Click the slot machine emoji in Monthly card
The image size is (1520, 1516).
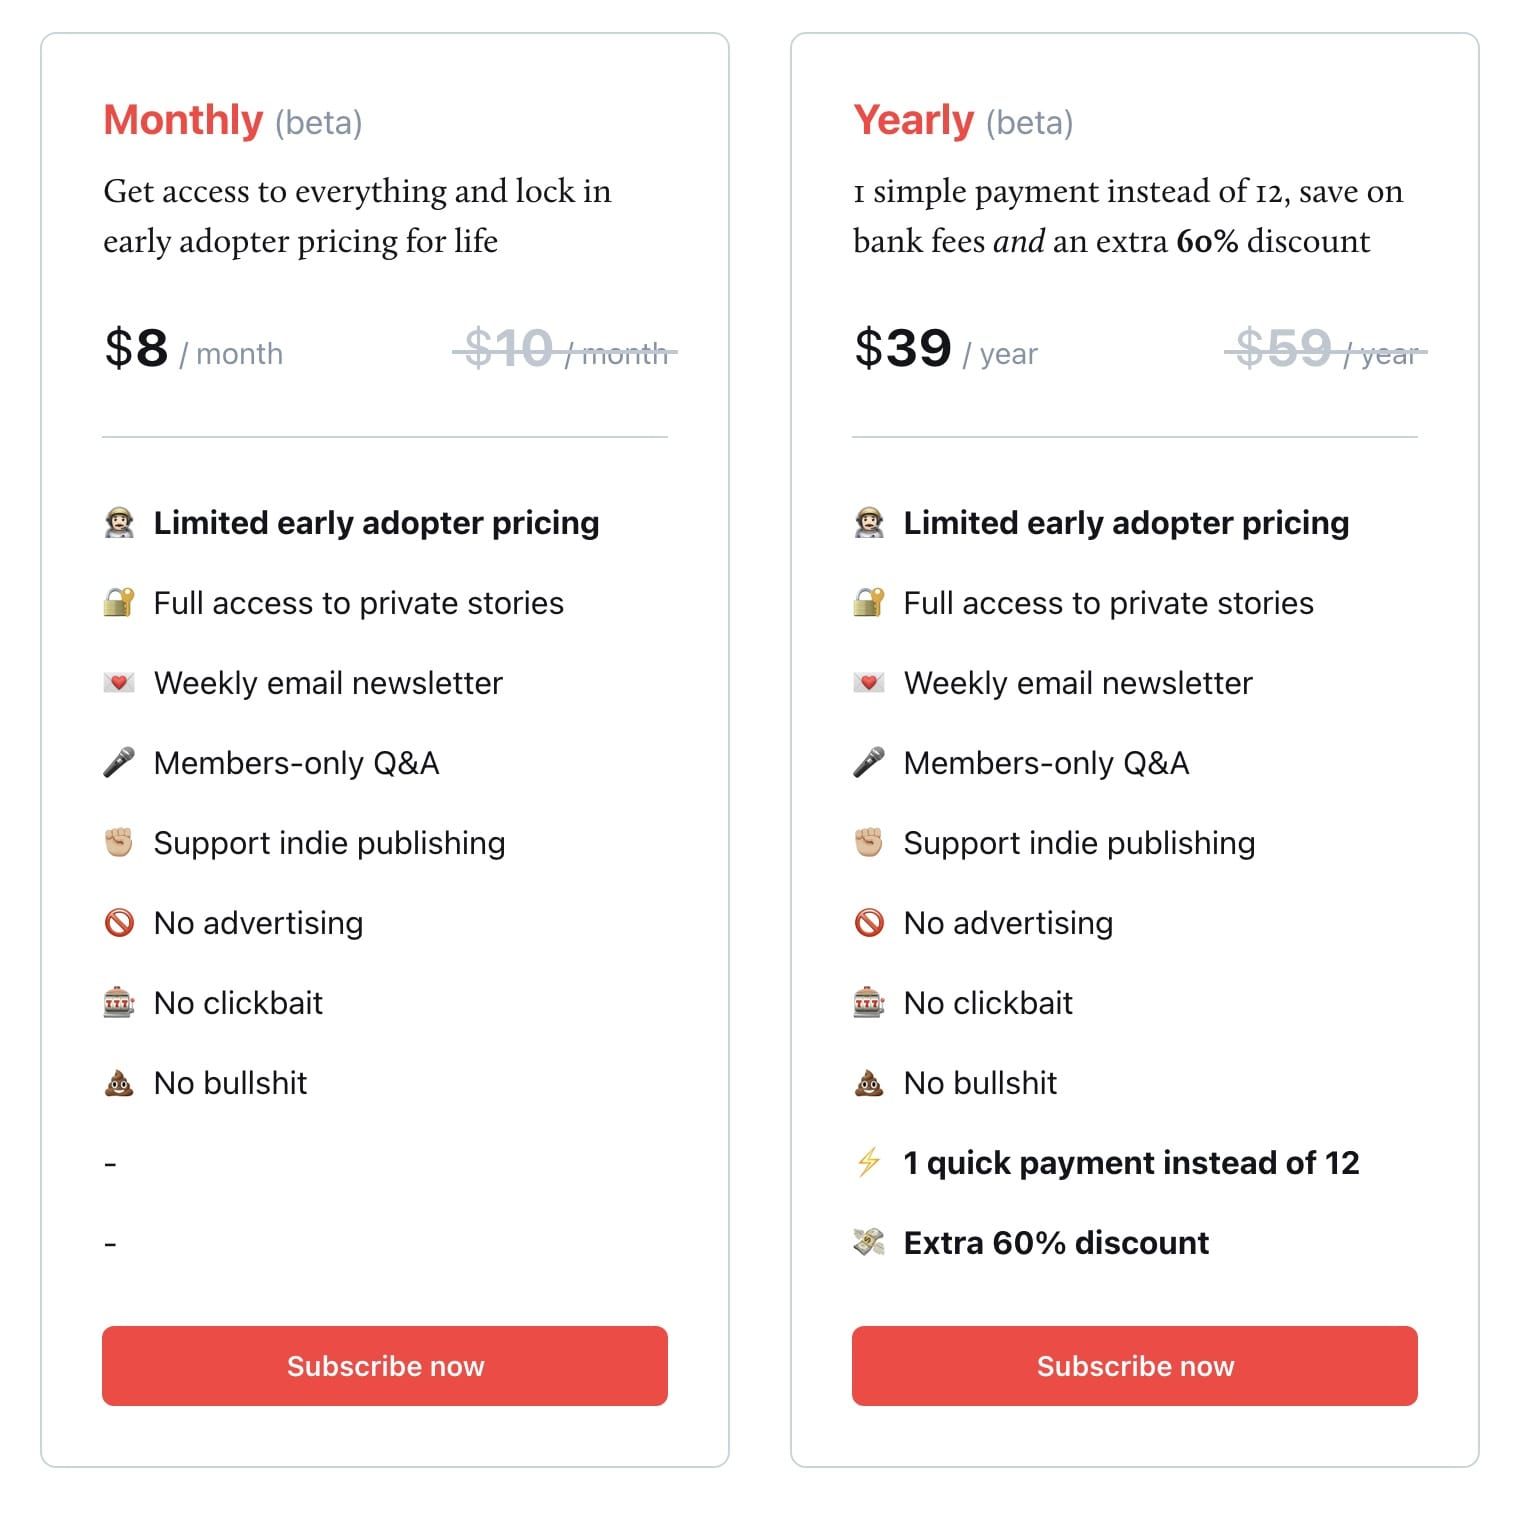click(x=119, y=1003)
